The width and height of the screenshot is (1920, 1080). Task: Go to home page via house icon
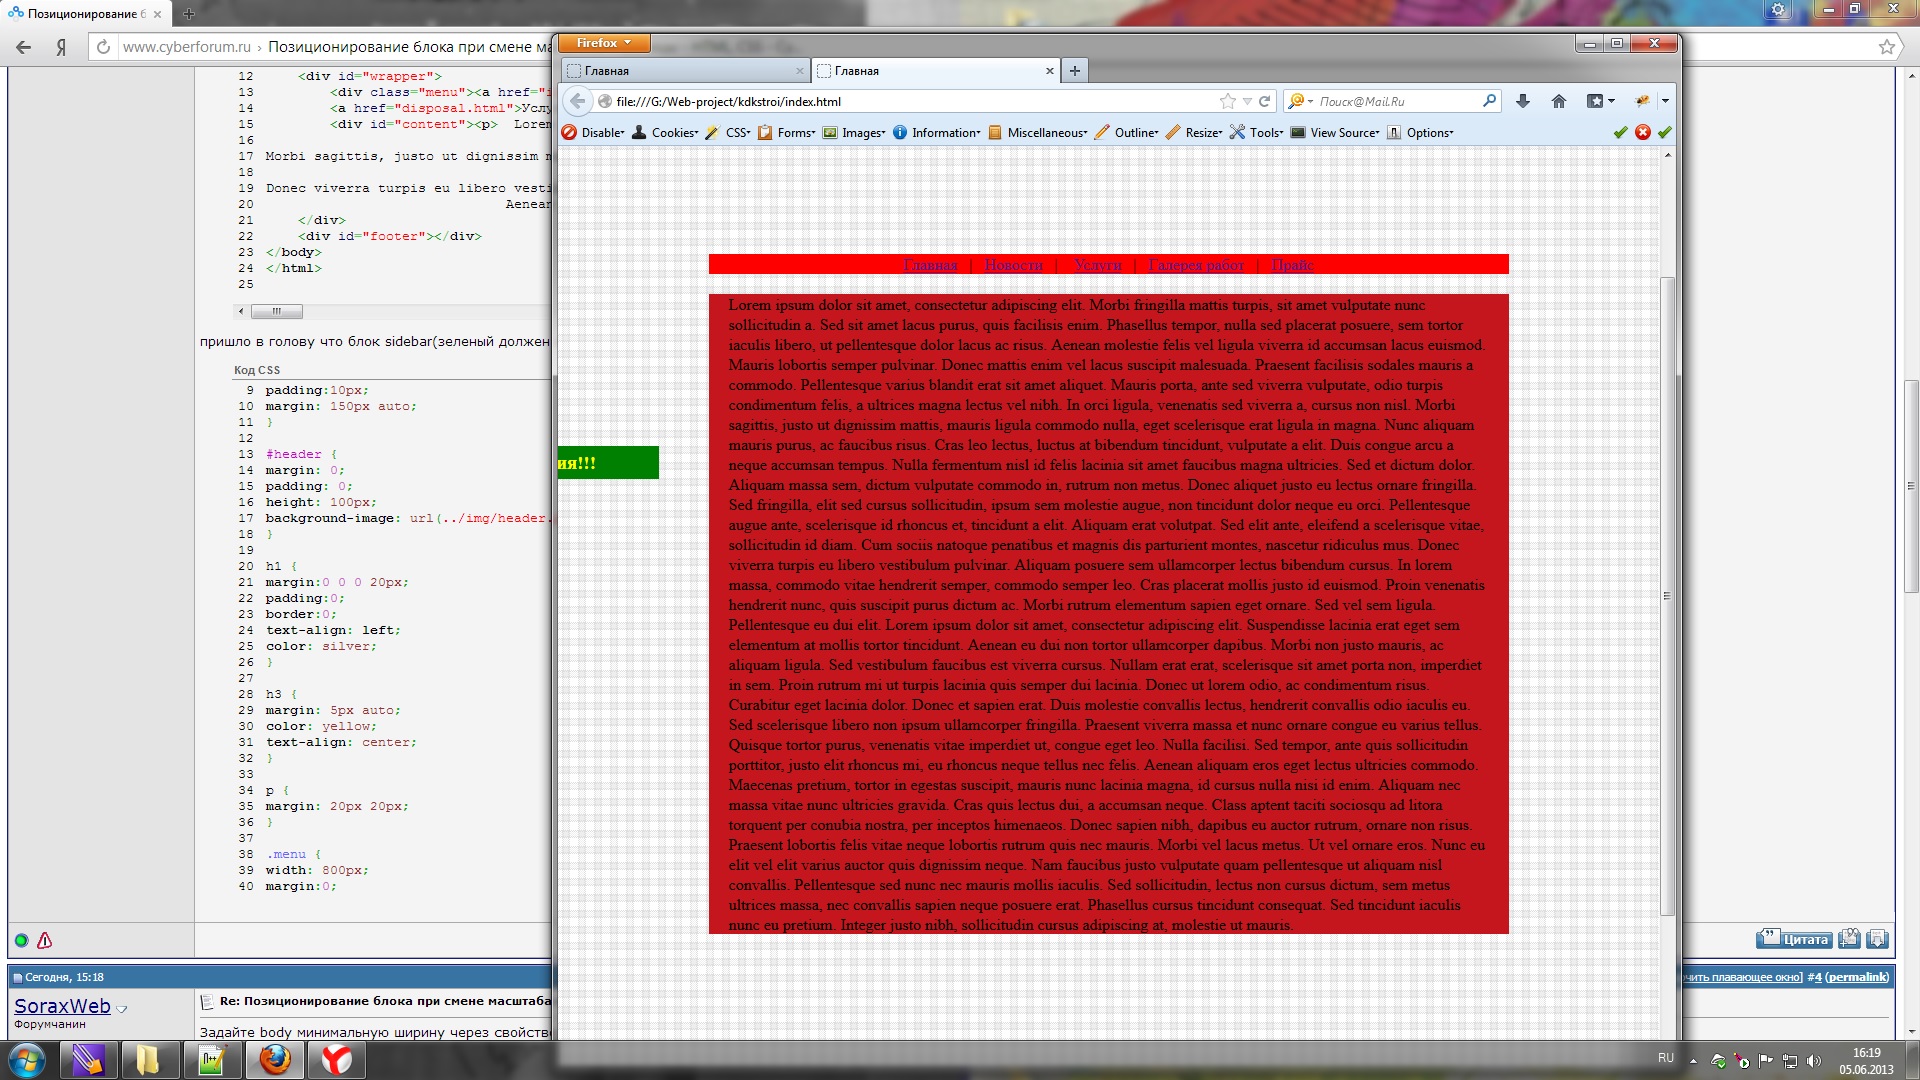[x=1558, y=101]
